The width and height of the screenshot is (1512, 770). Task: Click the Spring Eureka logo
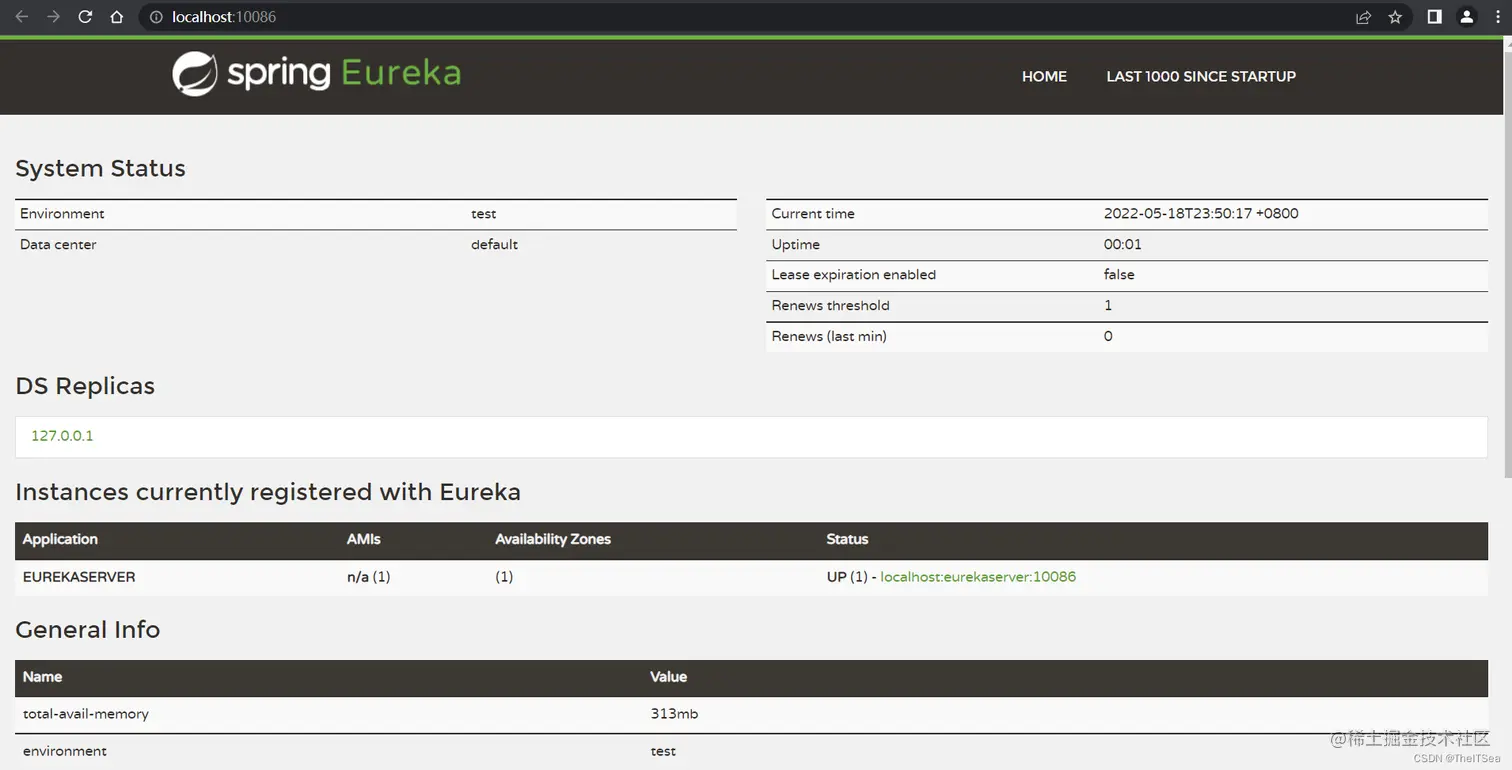click(x=316, y=74)
